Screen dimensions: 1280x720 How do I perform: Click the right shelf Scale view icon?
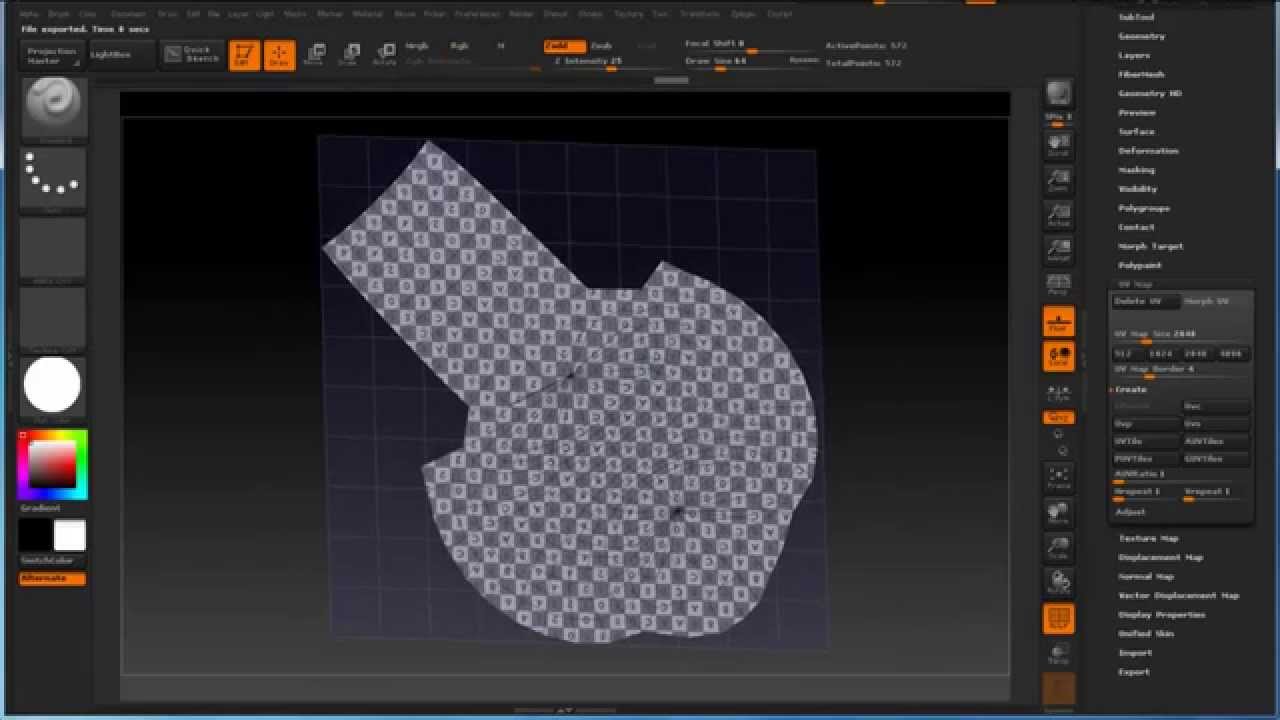(1058, 547)
